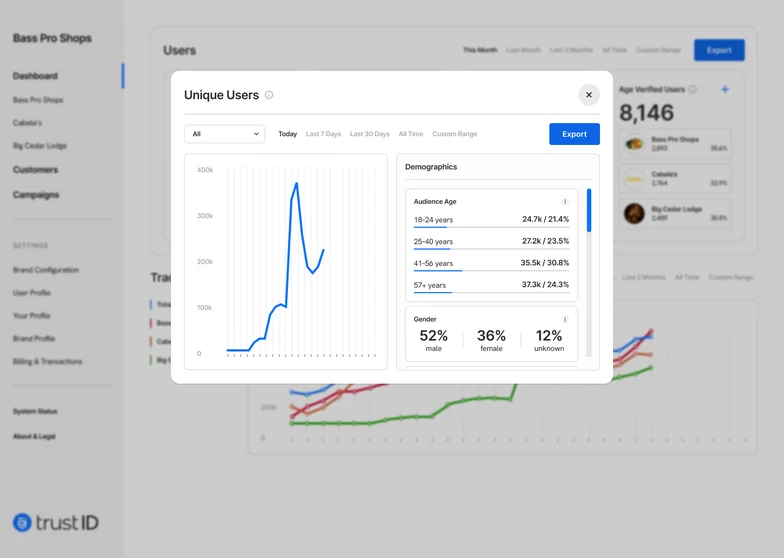Click peak of the unique users line chart
The width and height of the screenshot is (784, 558).
click(296, 184)
